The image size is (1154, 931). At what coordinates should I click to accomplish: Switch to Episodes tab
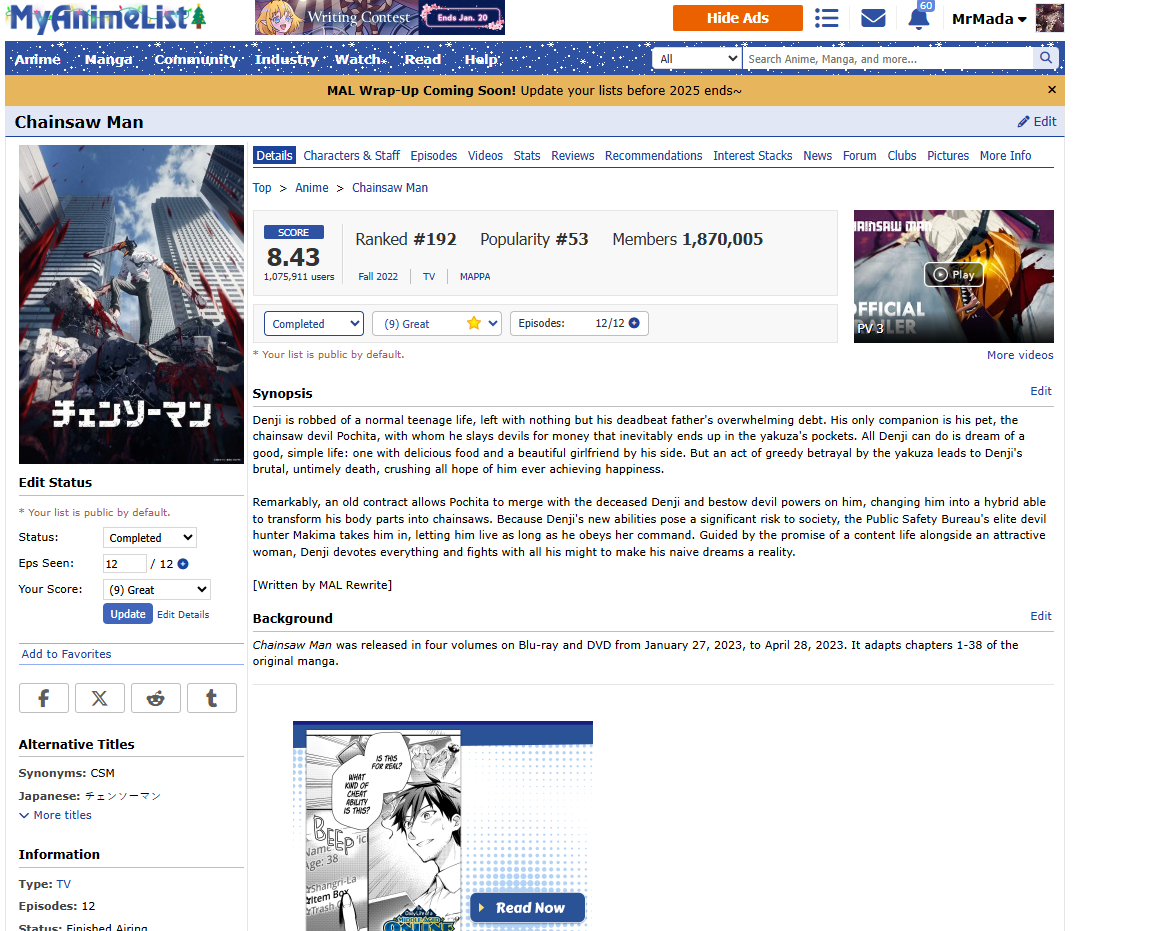pyautogui.click(x=433, y=155)
